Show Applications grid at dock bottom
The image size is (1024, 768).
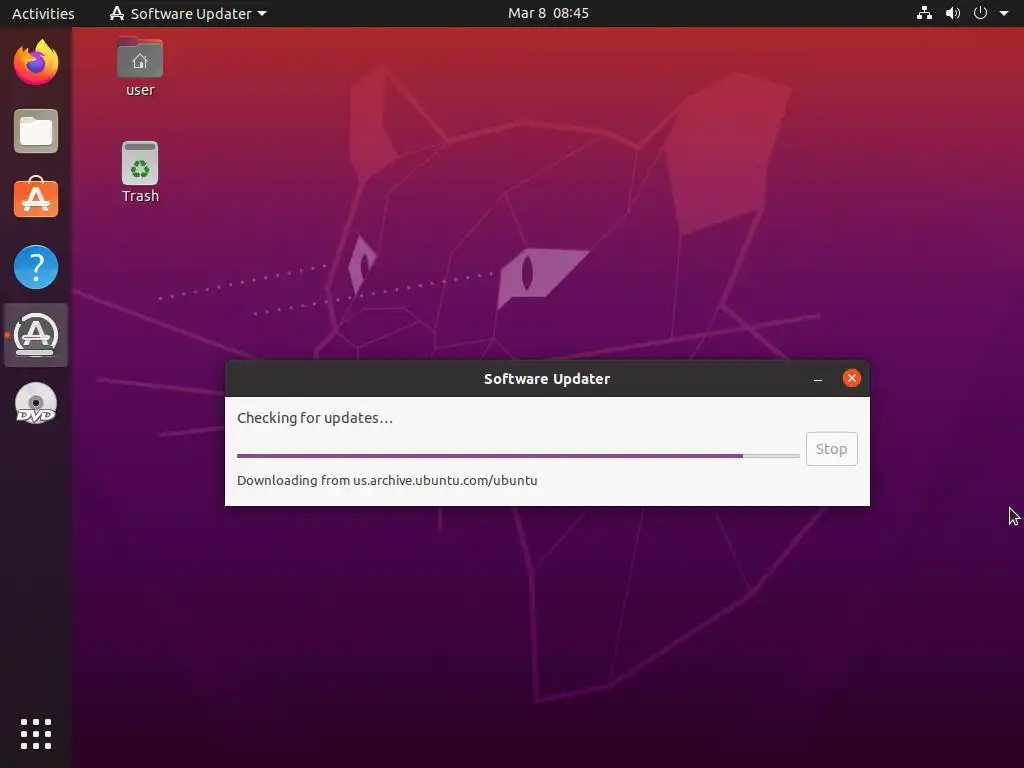[36, 734]
